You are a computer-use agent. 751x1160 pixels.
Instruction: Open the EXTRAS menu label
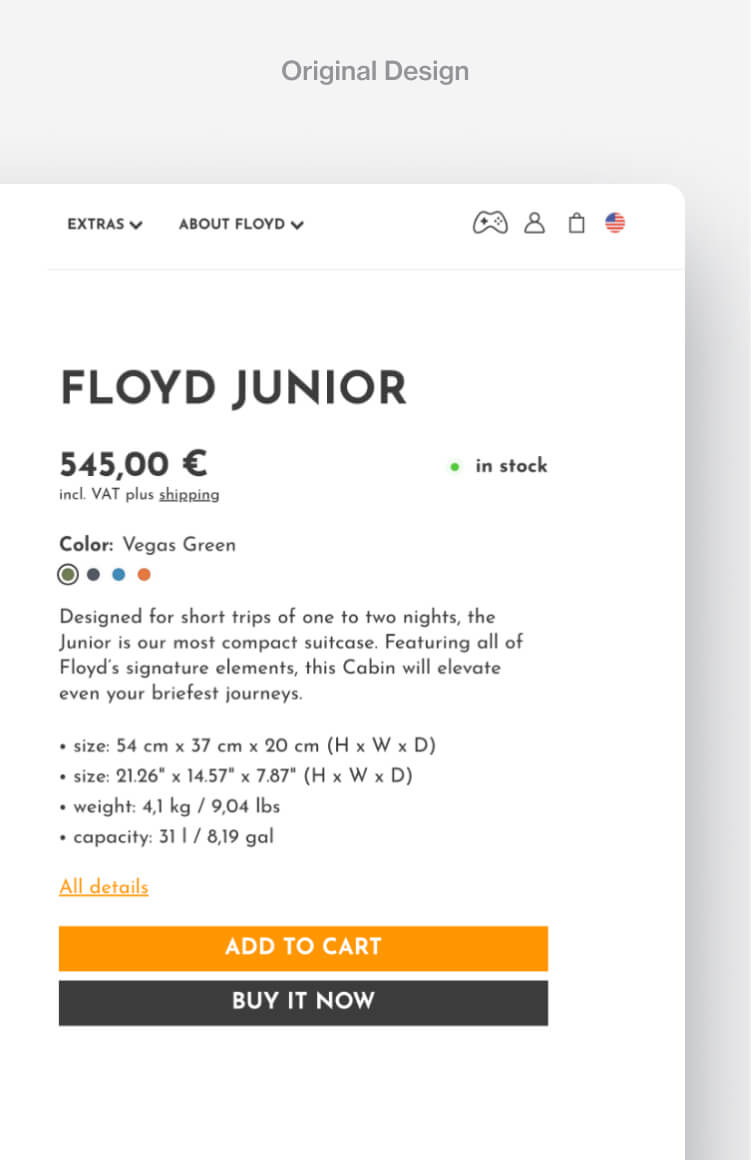click(x=96, y=224)
